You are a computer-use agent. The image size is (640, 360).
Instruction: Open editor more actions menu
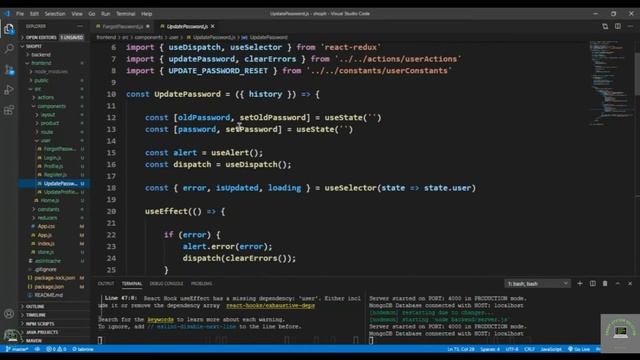coord(631,27)
